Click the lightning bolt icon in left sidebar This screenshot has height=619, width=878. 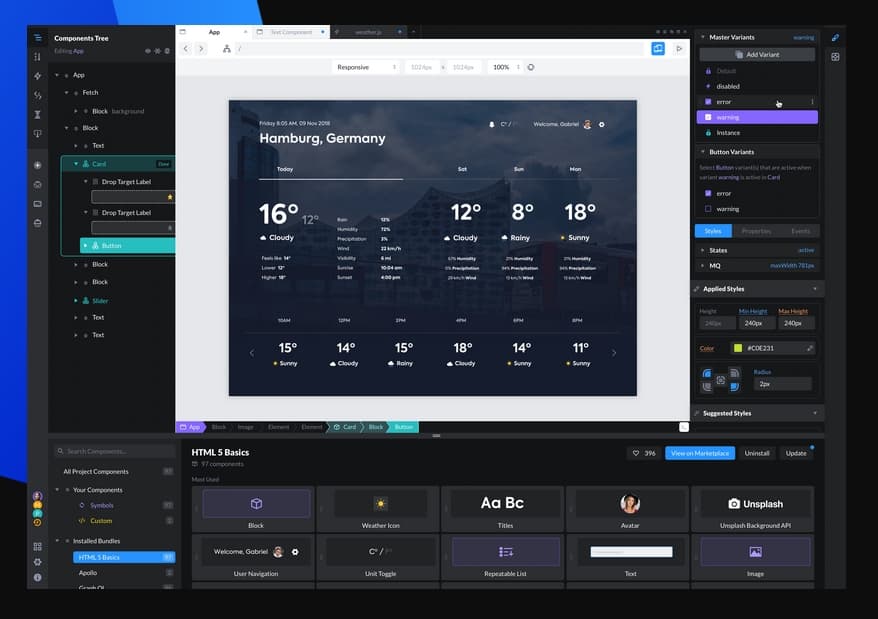click(38, 76)
